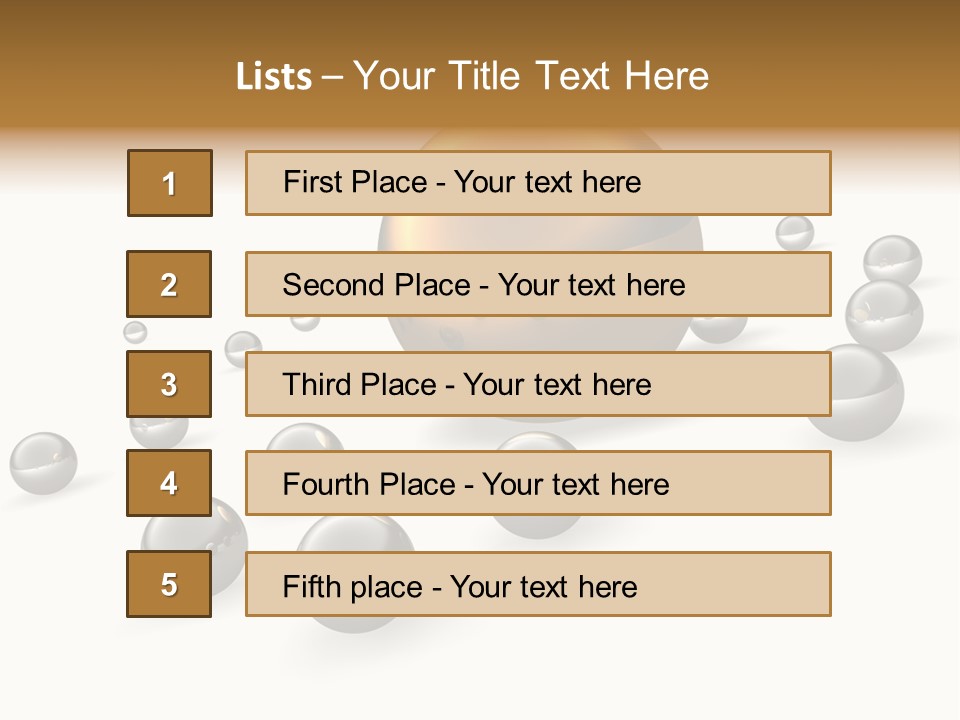Select the leftmost gray sphere near slide edge
960x720 pixels.
[x=43, y=463]
